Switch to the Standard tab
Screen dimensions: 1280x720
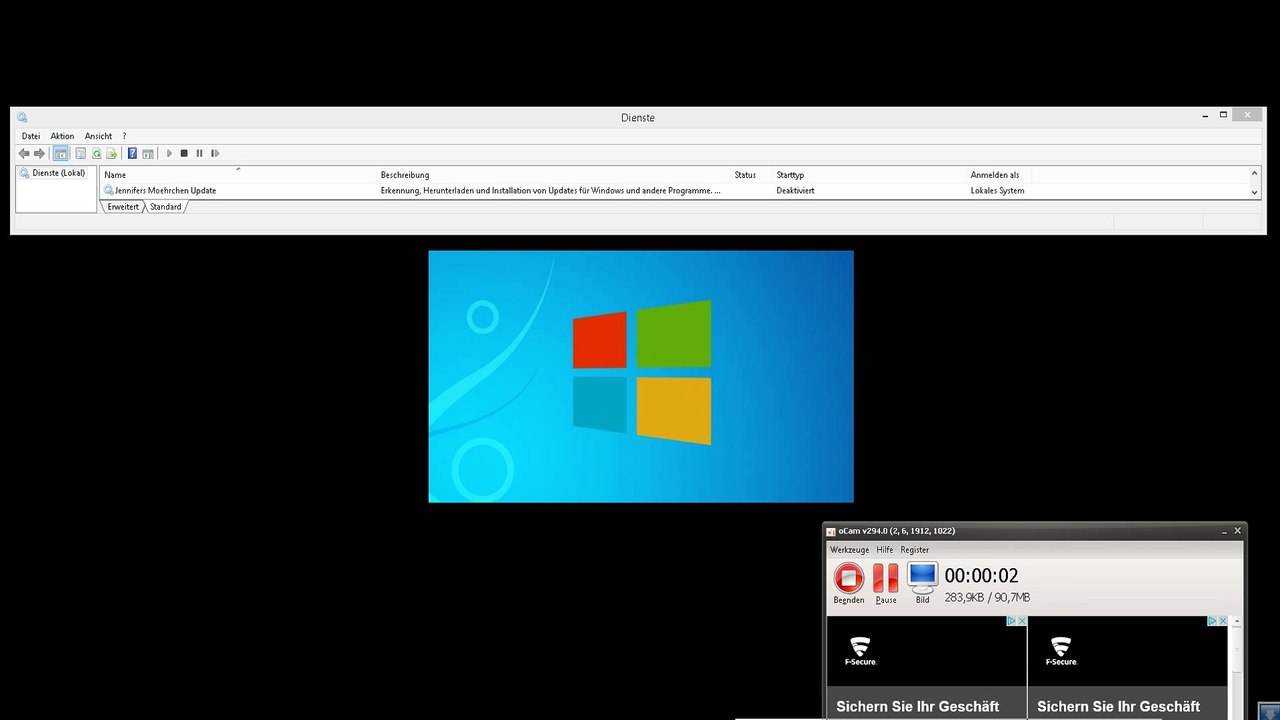click(166, 207)
